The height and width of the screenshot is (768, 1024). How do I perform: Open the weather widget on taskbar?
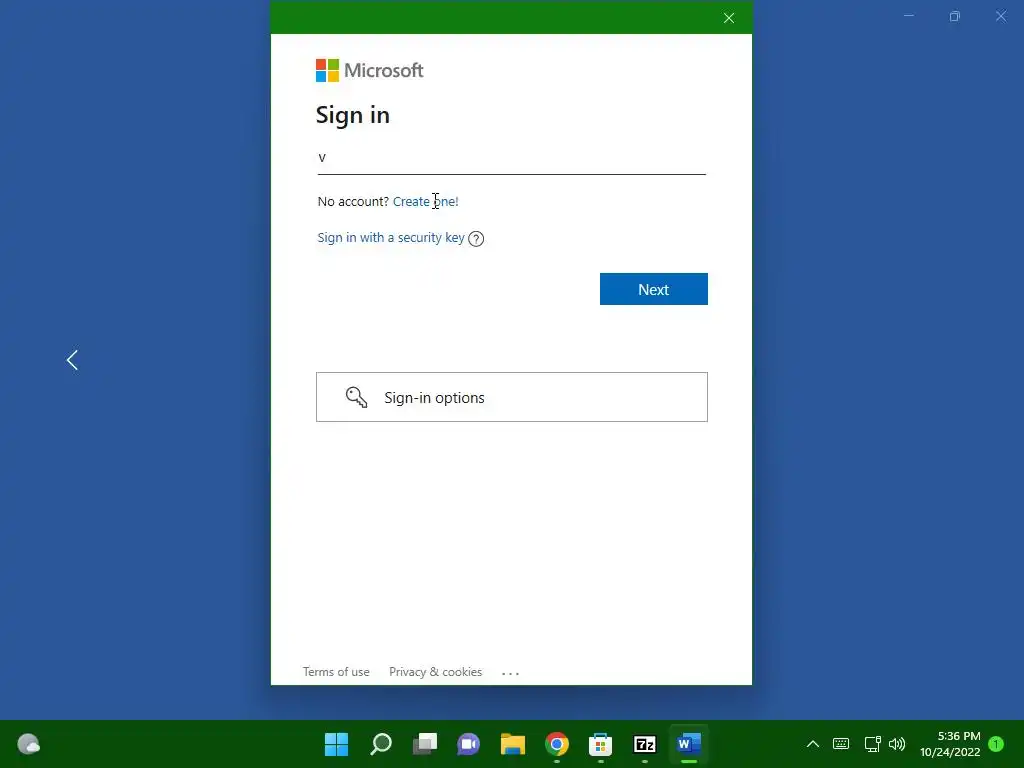28,744
